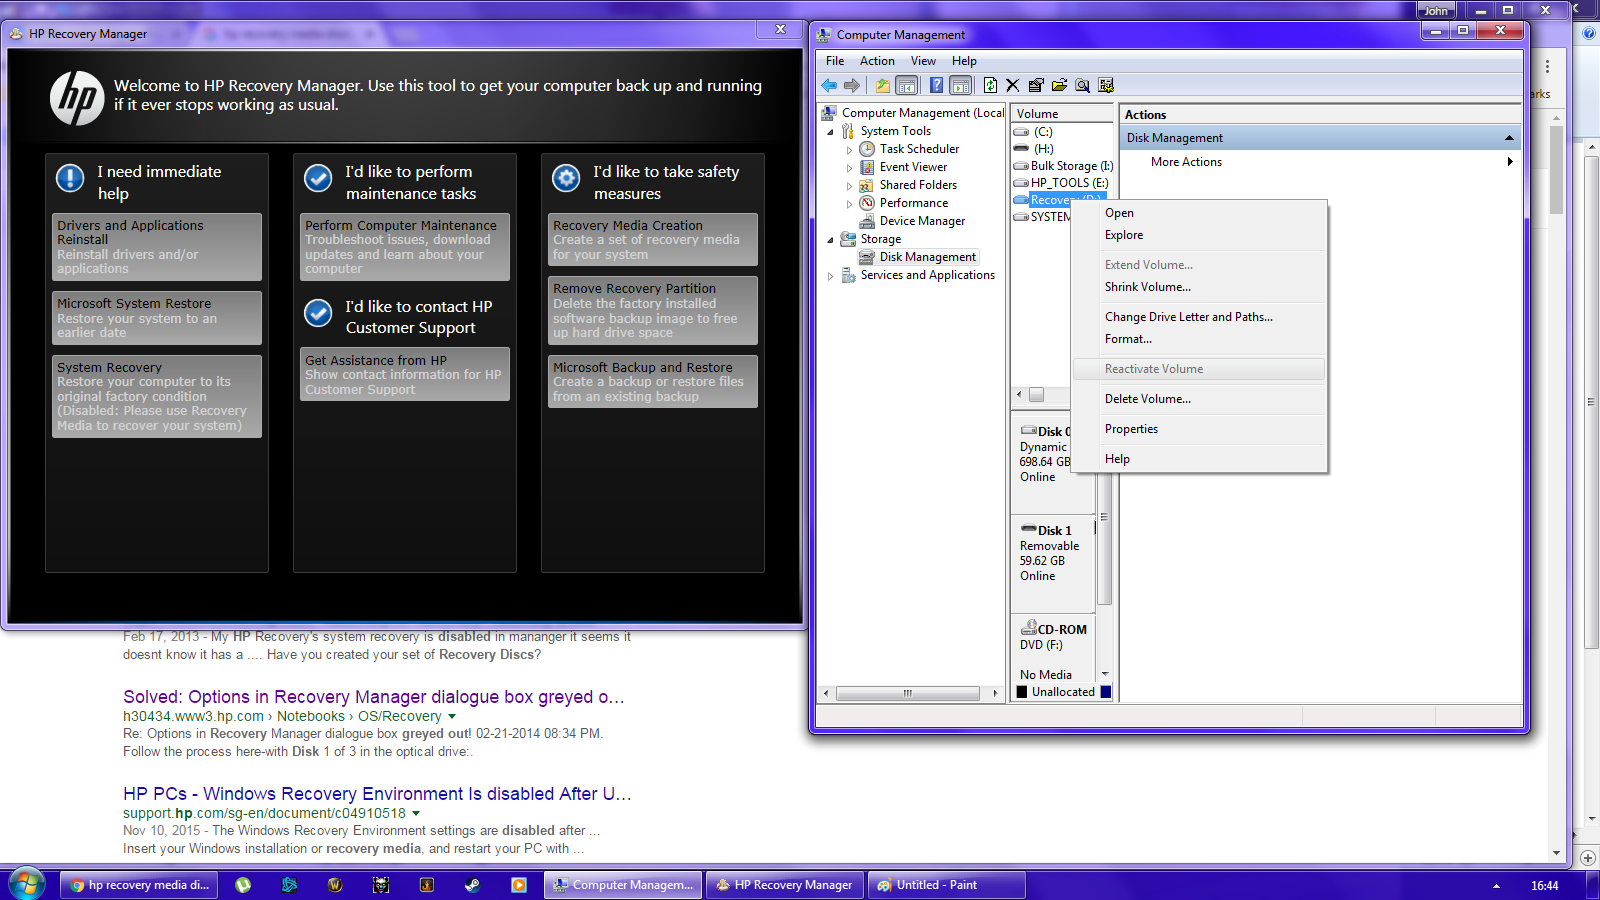
Task: Collapse the System Tools tree node
Action: click(830, 132)
